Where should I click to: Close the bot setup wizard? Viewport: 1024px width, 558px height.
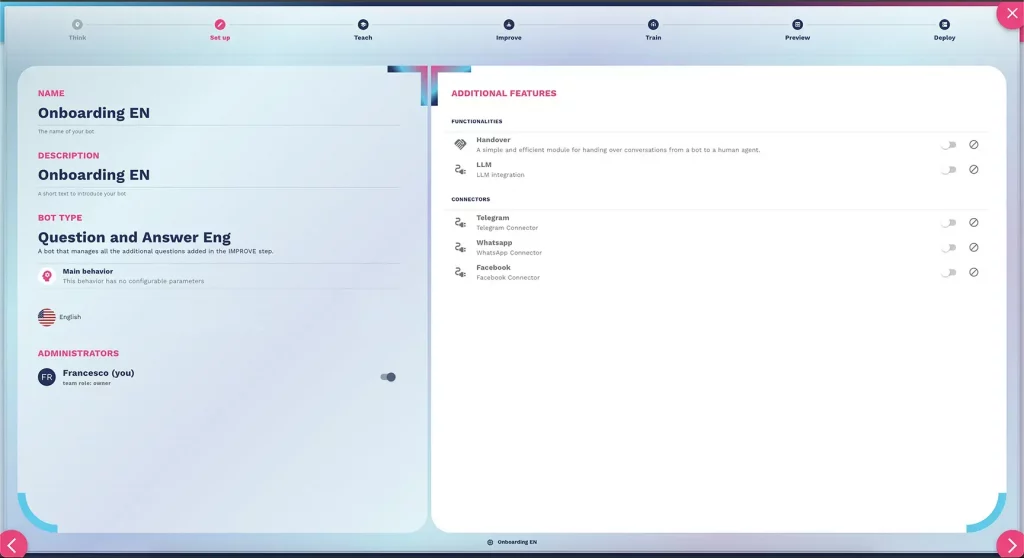tap(1012, 14)
